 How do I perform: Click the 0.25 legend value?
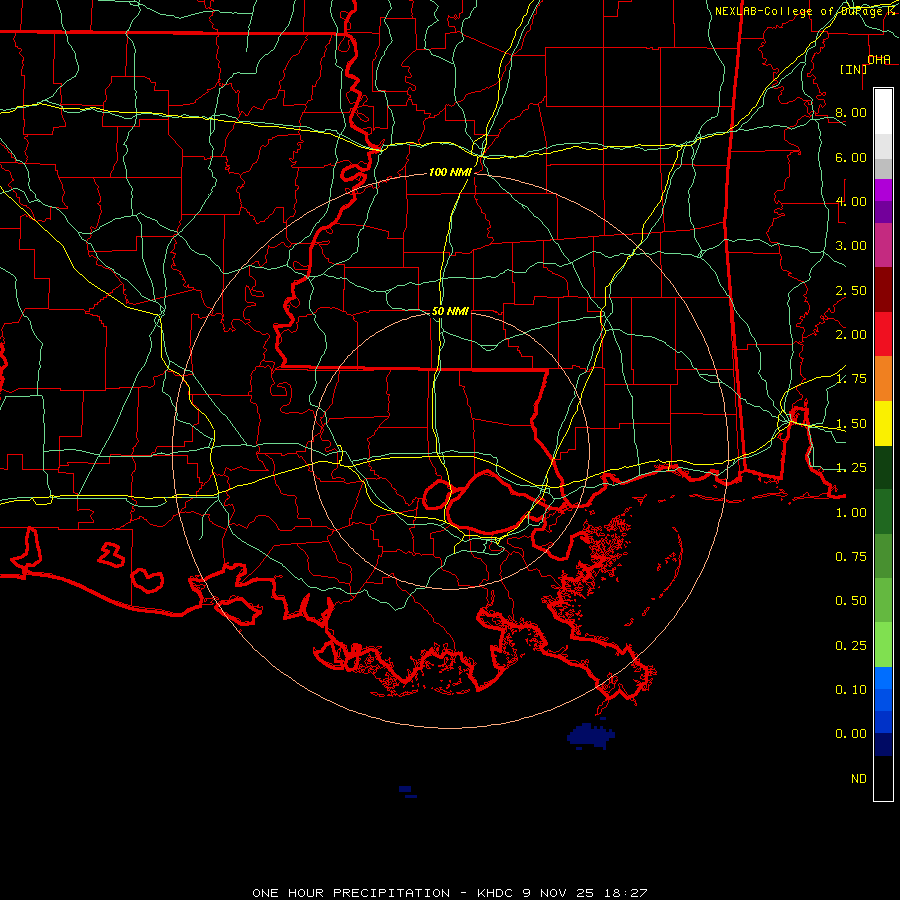point(851,646)
